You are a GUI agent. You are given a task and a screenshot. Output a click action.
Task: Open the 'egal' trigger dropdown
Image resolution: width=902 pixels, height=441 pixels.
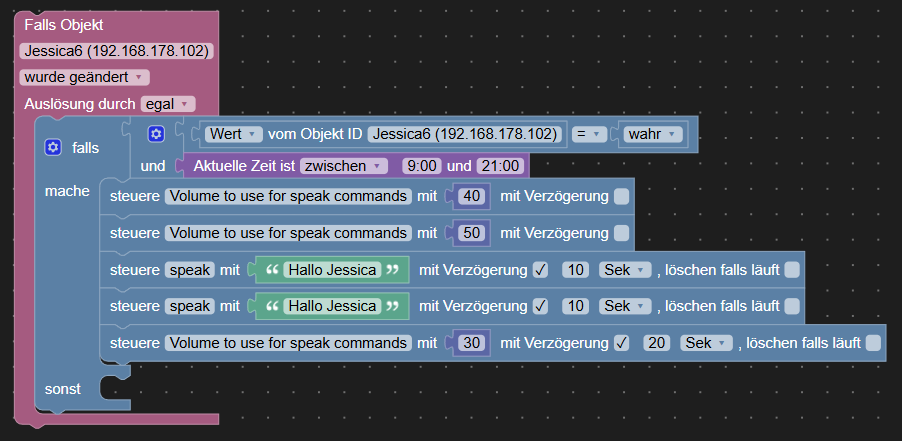coord(168,103)
